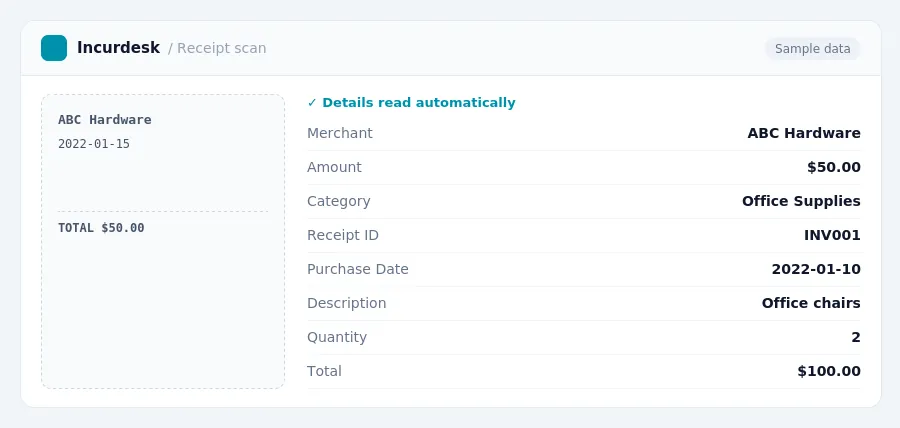
Task: Open the scanned receipt preview thumbnail
Action: (163, 242)
